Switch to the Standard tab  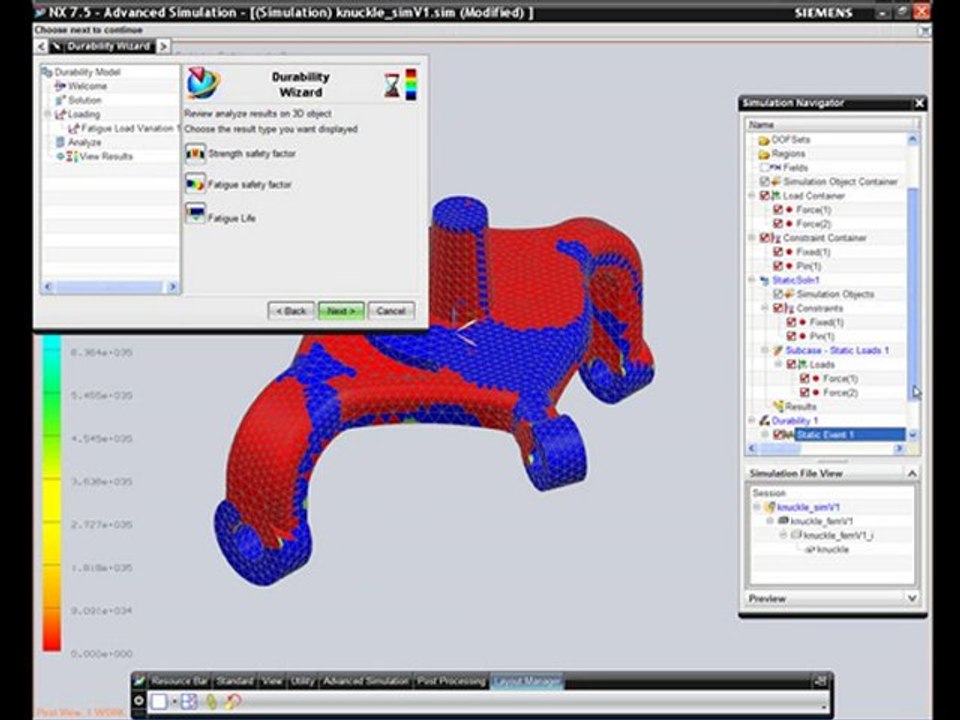click(x=235, y=681)
